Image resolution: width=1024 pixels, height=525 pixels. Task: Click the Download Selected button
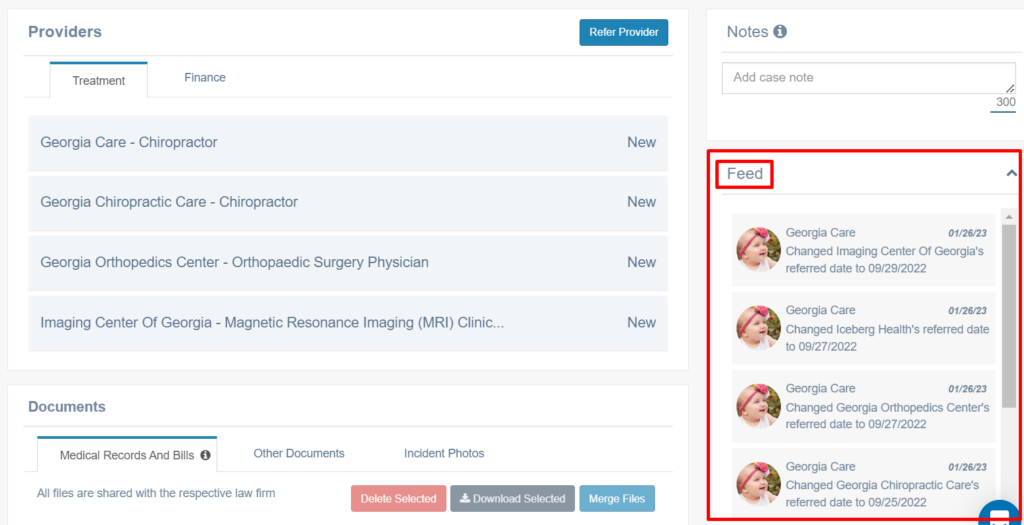tap(512, 498)
